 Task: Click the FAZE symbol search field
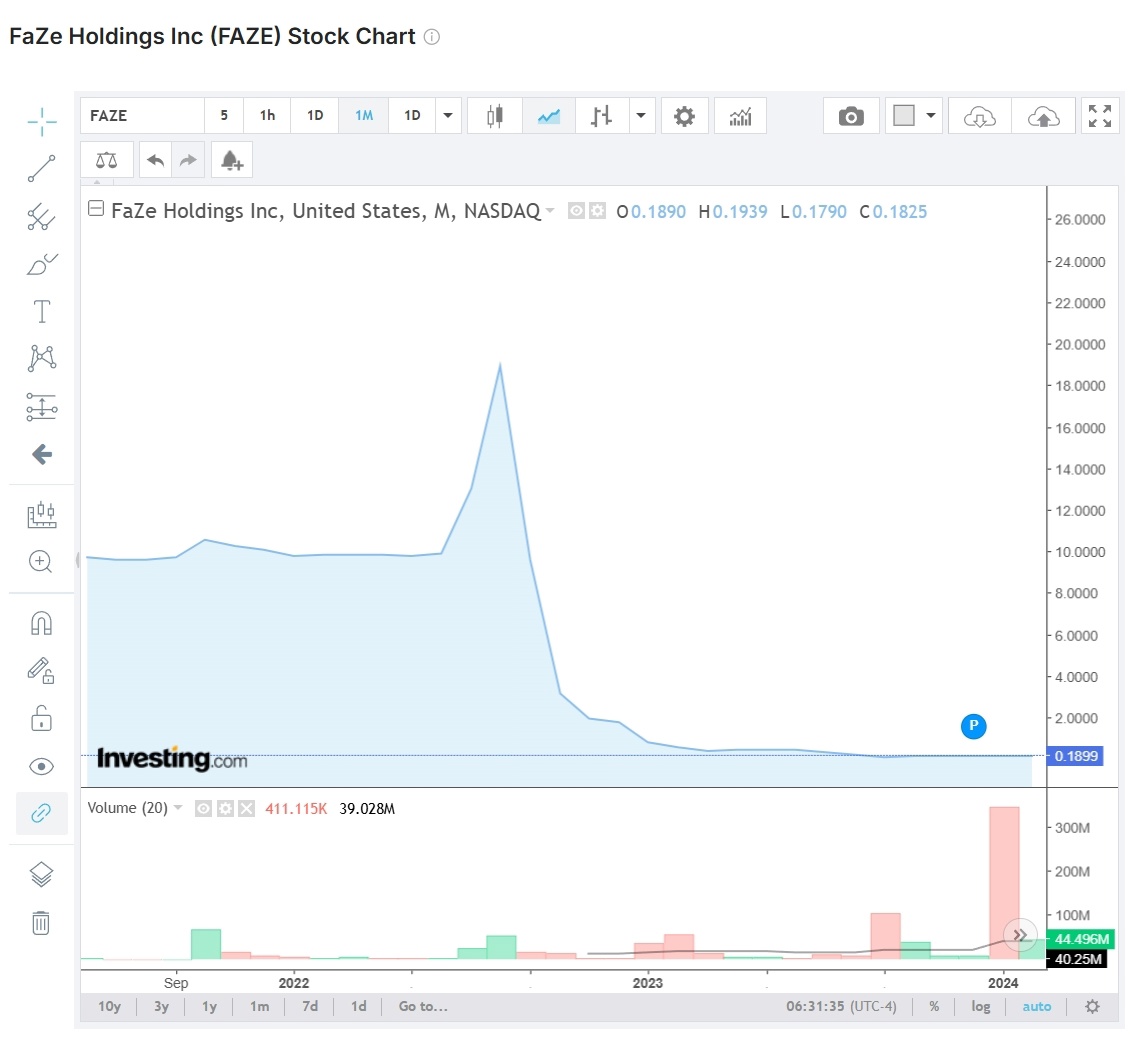[x=142, y=116]
